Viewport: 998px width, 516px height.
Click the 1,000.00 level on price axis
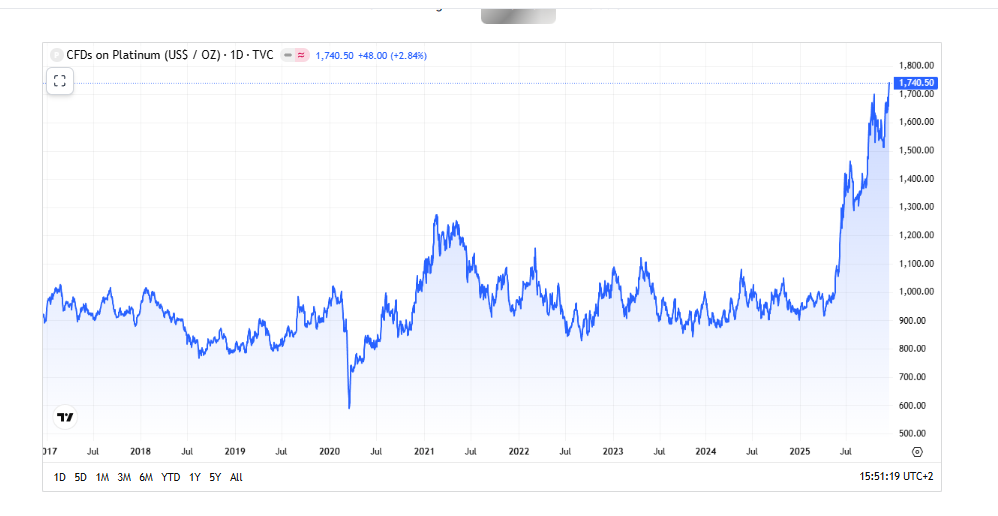[916, 292]
